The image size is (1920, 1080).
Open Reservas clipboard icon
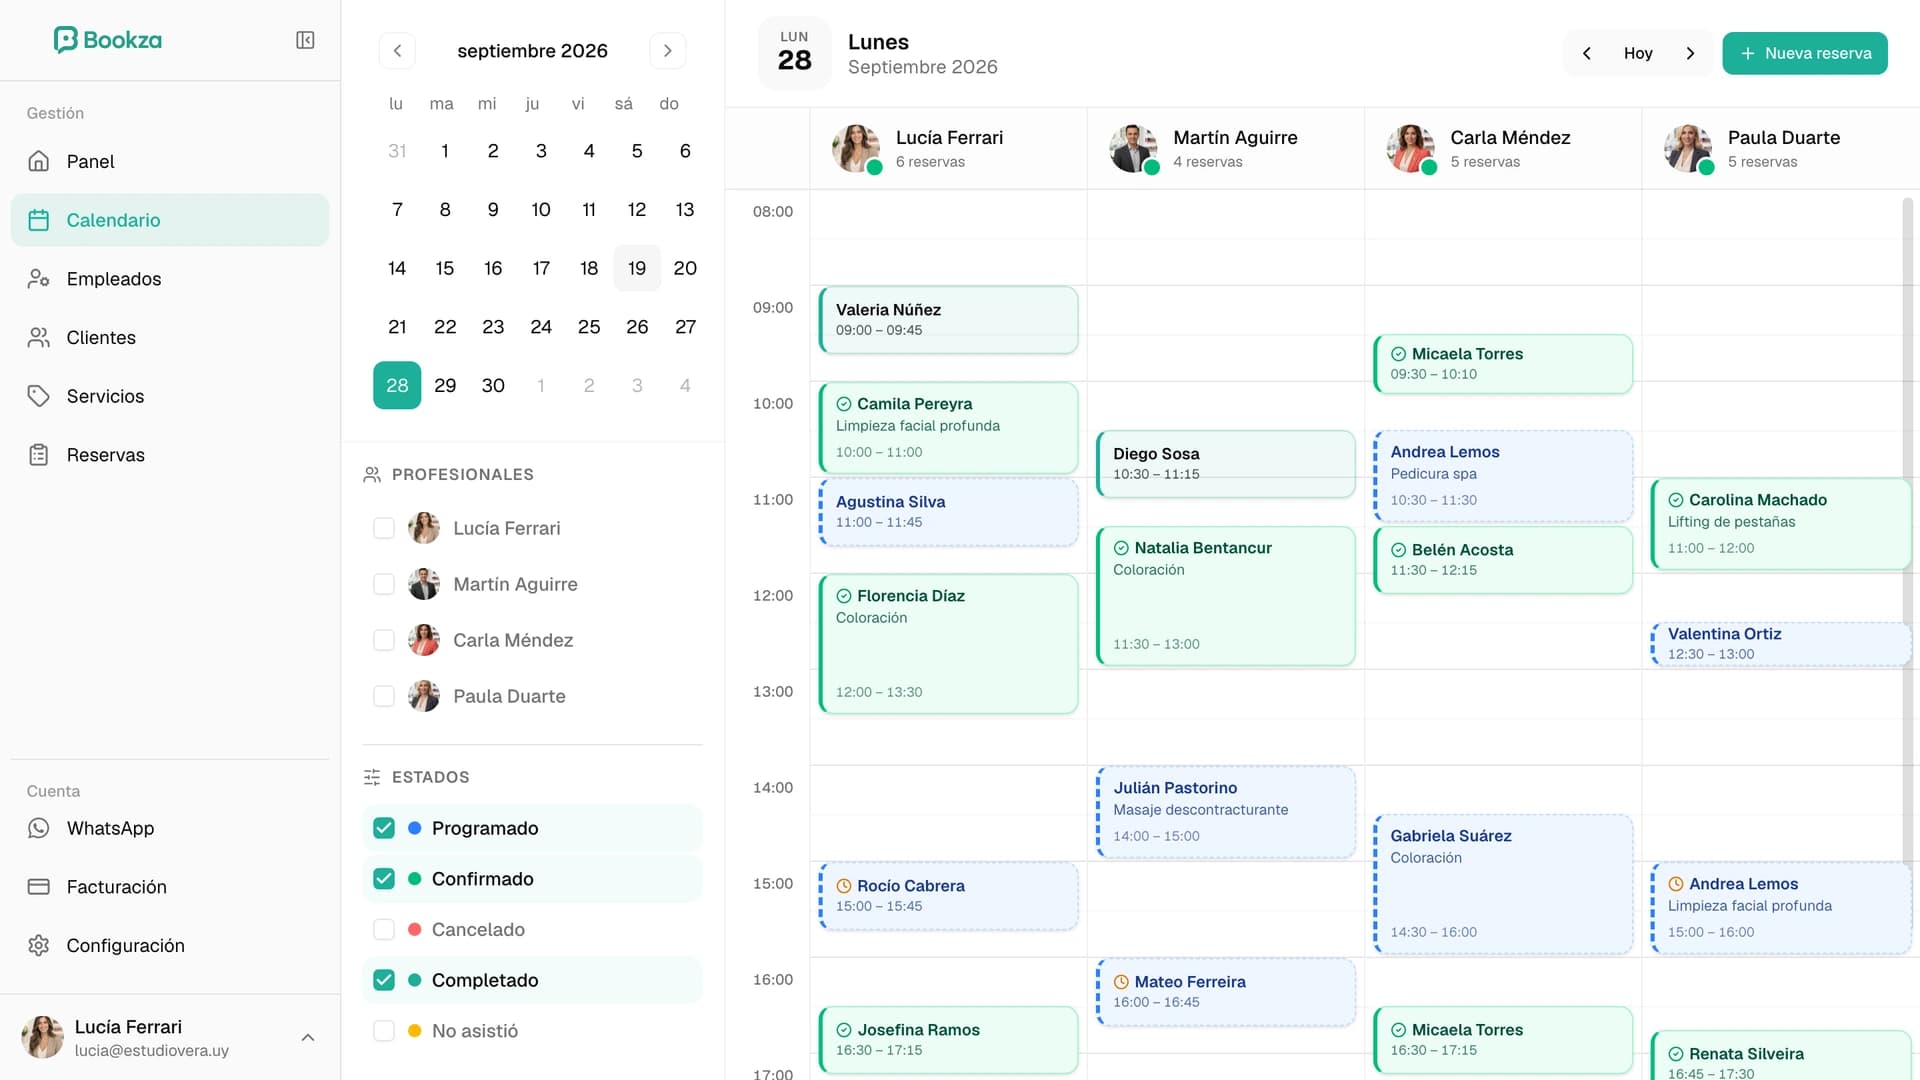pyautogui.click(x=39, y=455)
